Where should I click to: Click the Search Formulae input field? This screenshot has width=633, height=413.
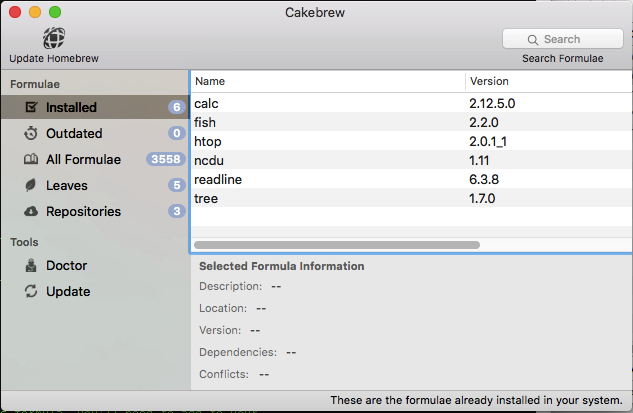[563, 39]
